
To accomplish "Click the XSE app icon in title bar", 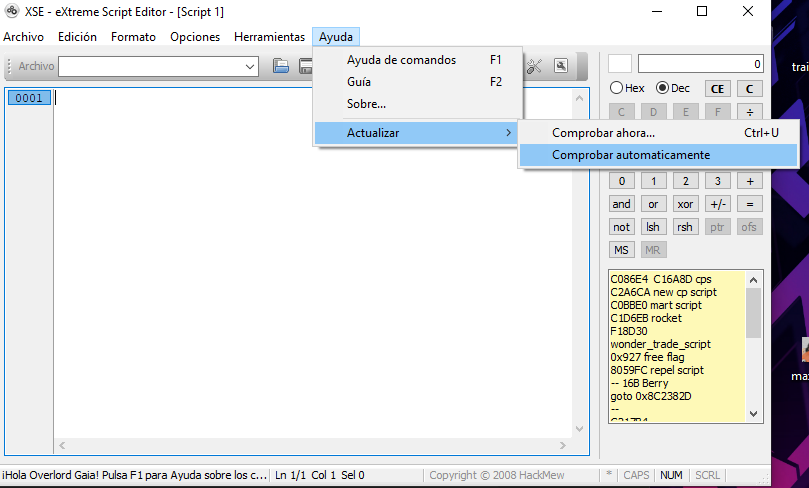I will click(x=12, y=11).
